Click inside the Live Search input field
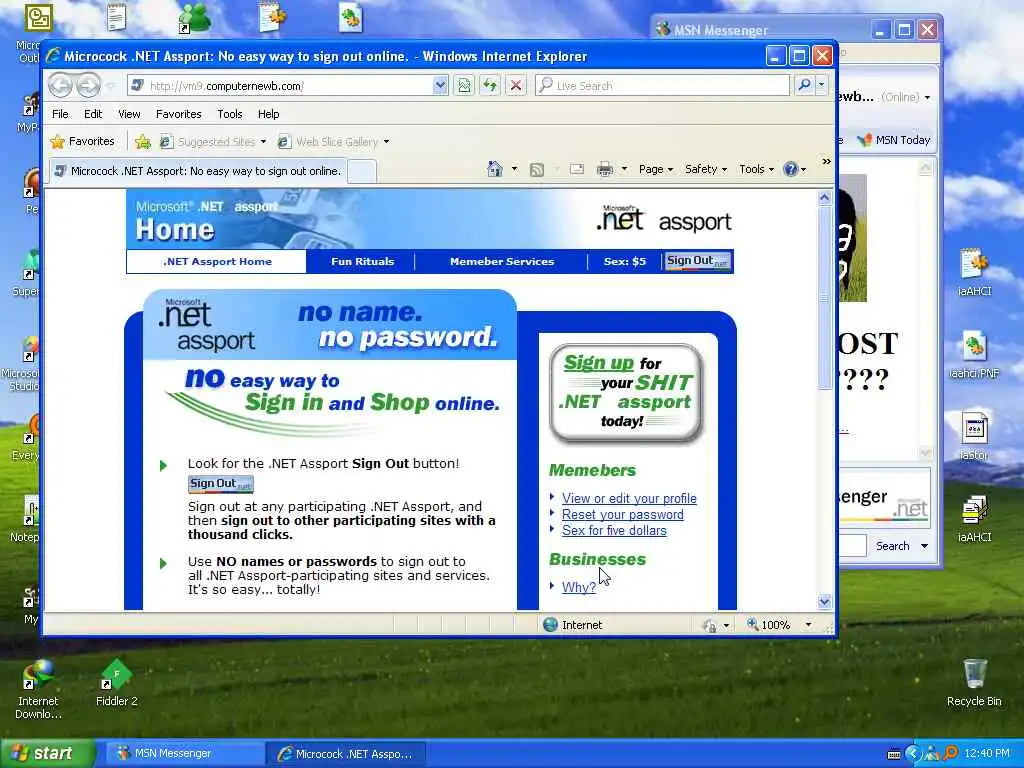The image size is (1024, 768). tap(663, 86)
